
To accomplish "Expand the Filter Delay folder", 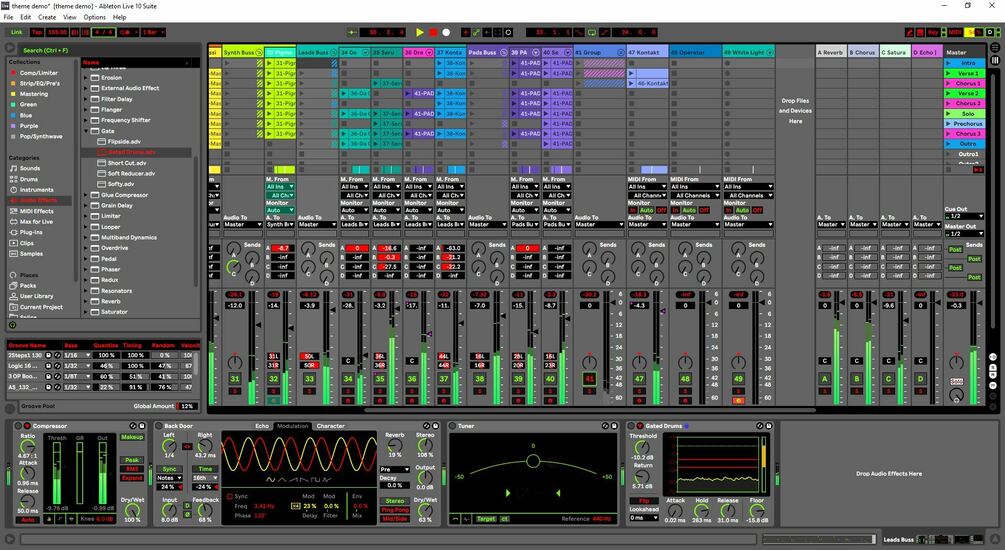I will click(x=86, y=99).
